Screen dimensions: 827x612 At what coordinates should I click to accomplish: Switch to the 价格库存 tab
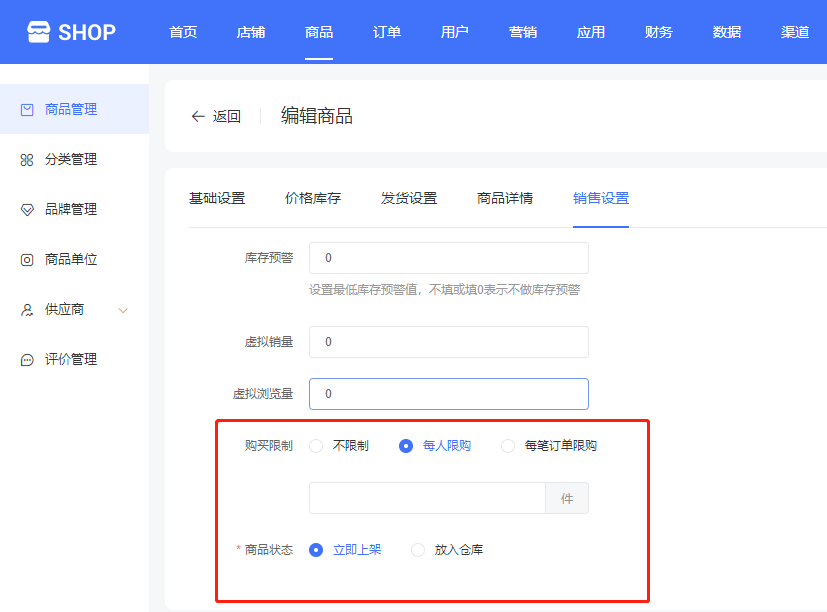point(313,198)
